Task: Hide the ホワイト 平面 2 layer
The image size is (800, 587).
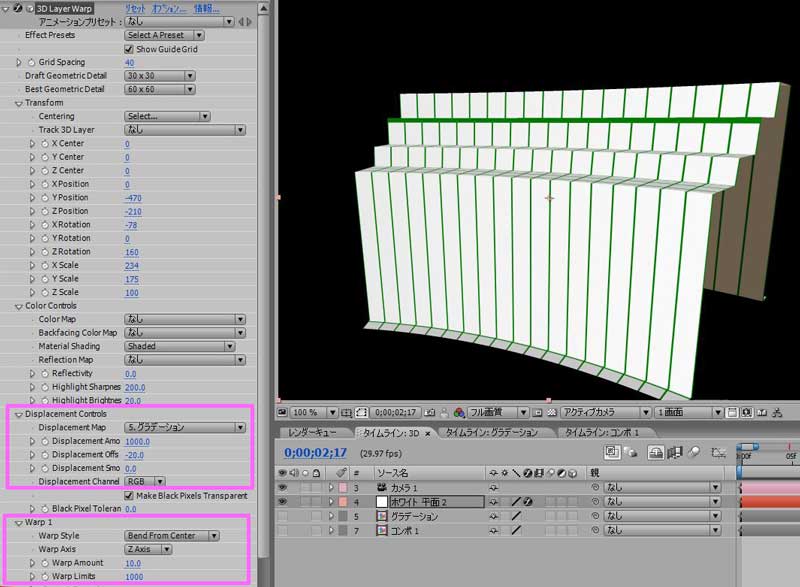Action: pyautogui.click(x=284, y=501)
